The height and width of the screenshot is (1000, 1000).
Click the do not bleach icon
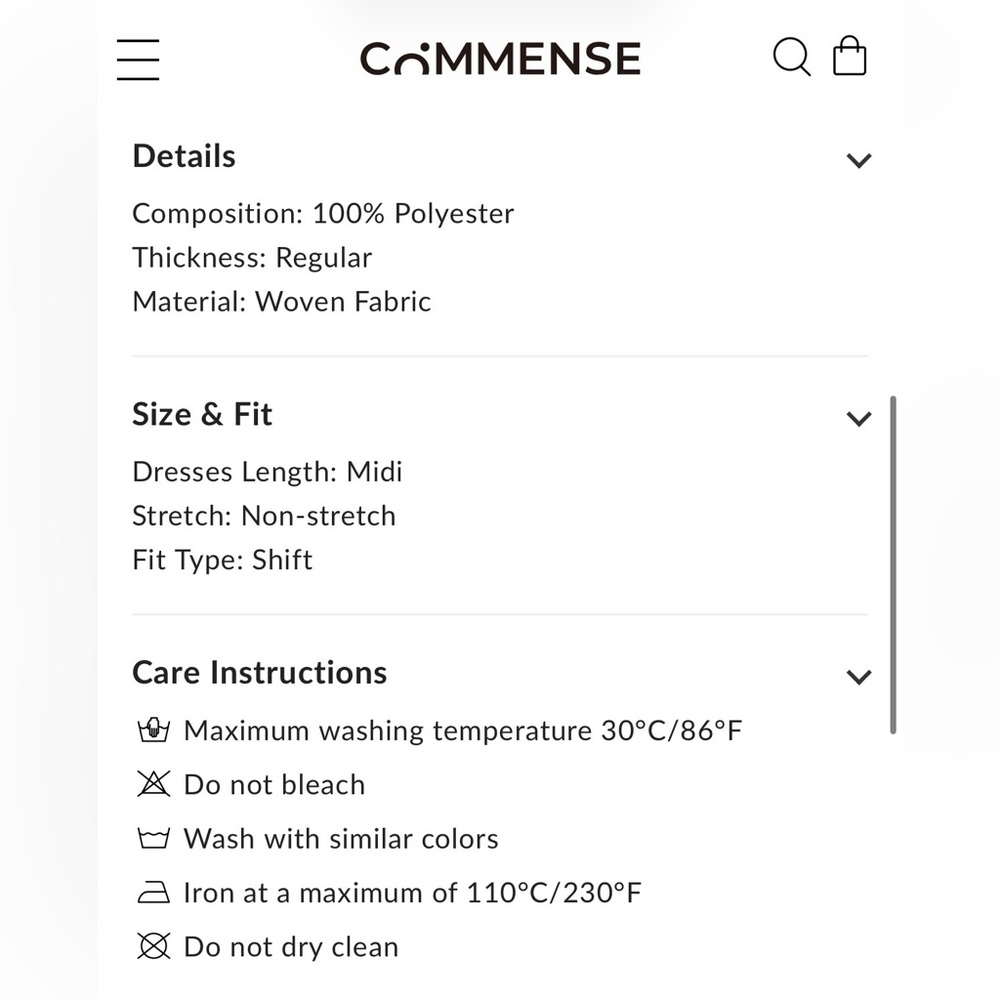point(153,785)
